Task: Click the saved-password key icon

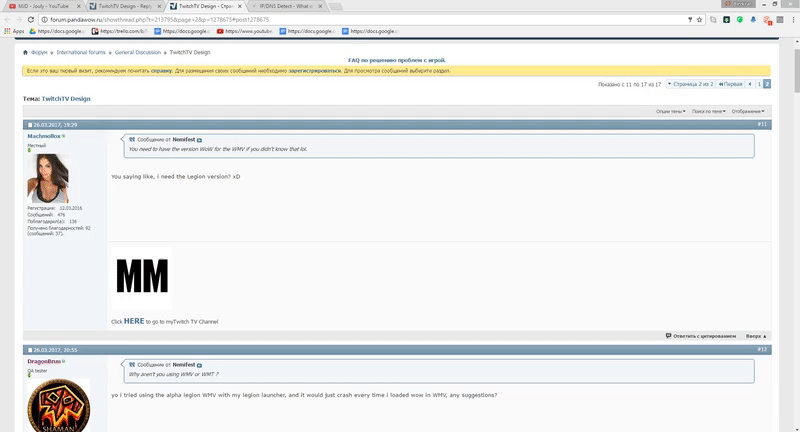Action: [690, 19]
